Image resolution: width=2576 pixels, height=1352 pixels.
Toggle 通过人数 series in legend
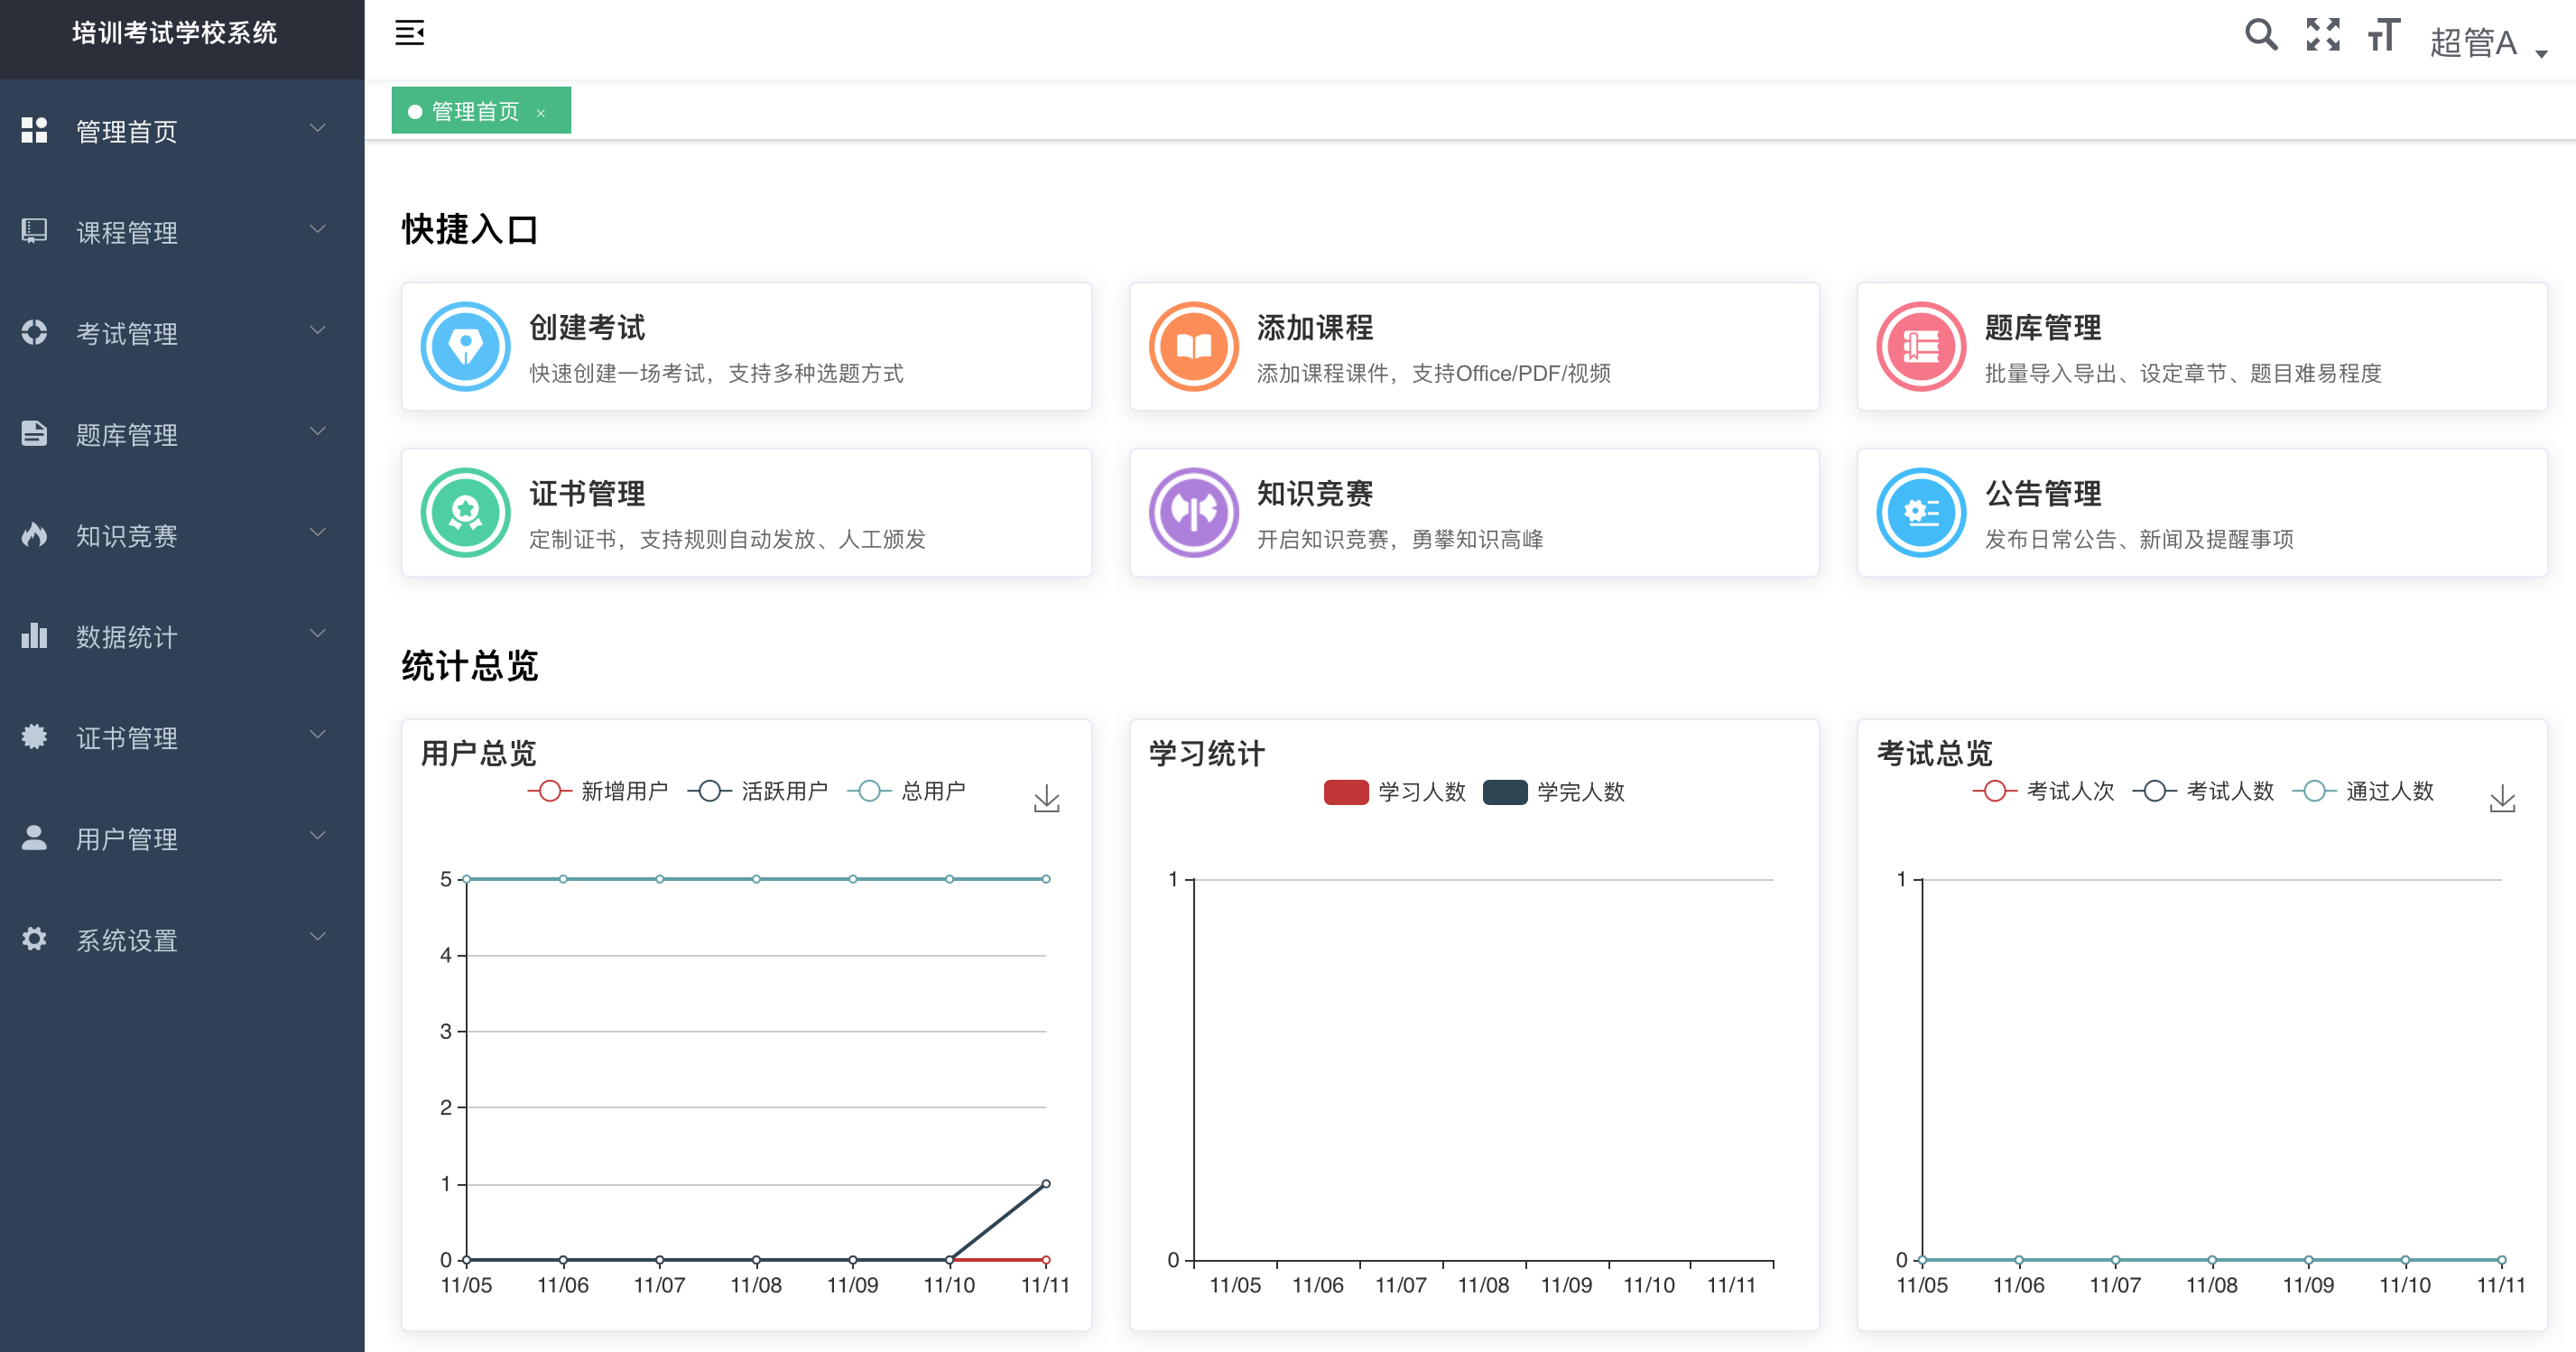2363,791
